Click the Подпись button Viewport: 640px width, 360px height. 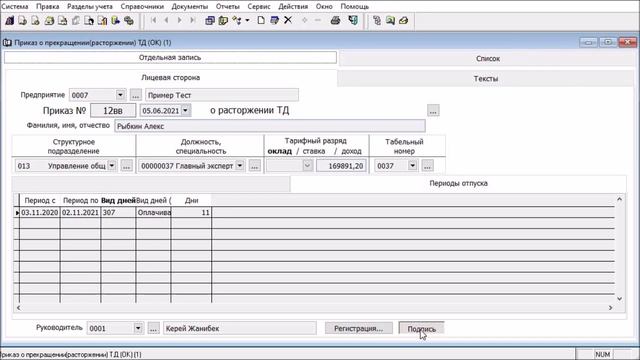click(421, 329)
